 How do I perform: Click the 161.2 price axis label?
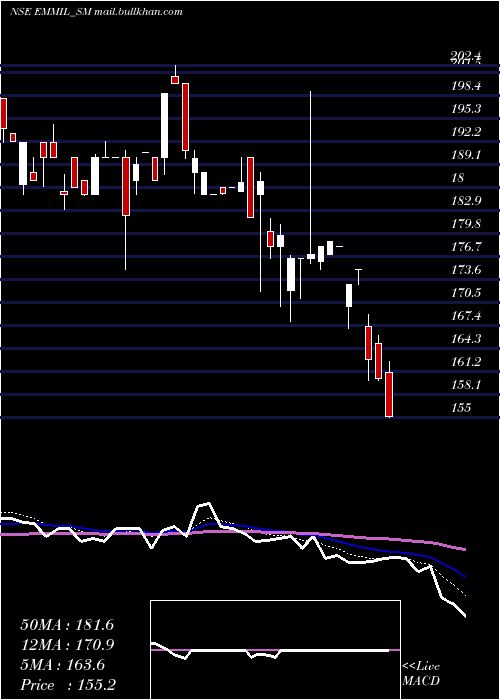tap(466, 362)
